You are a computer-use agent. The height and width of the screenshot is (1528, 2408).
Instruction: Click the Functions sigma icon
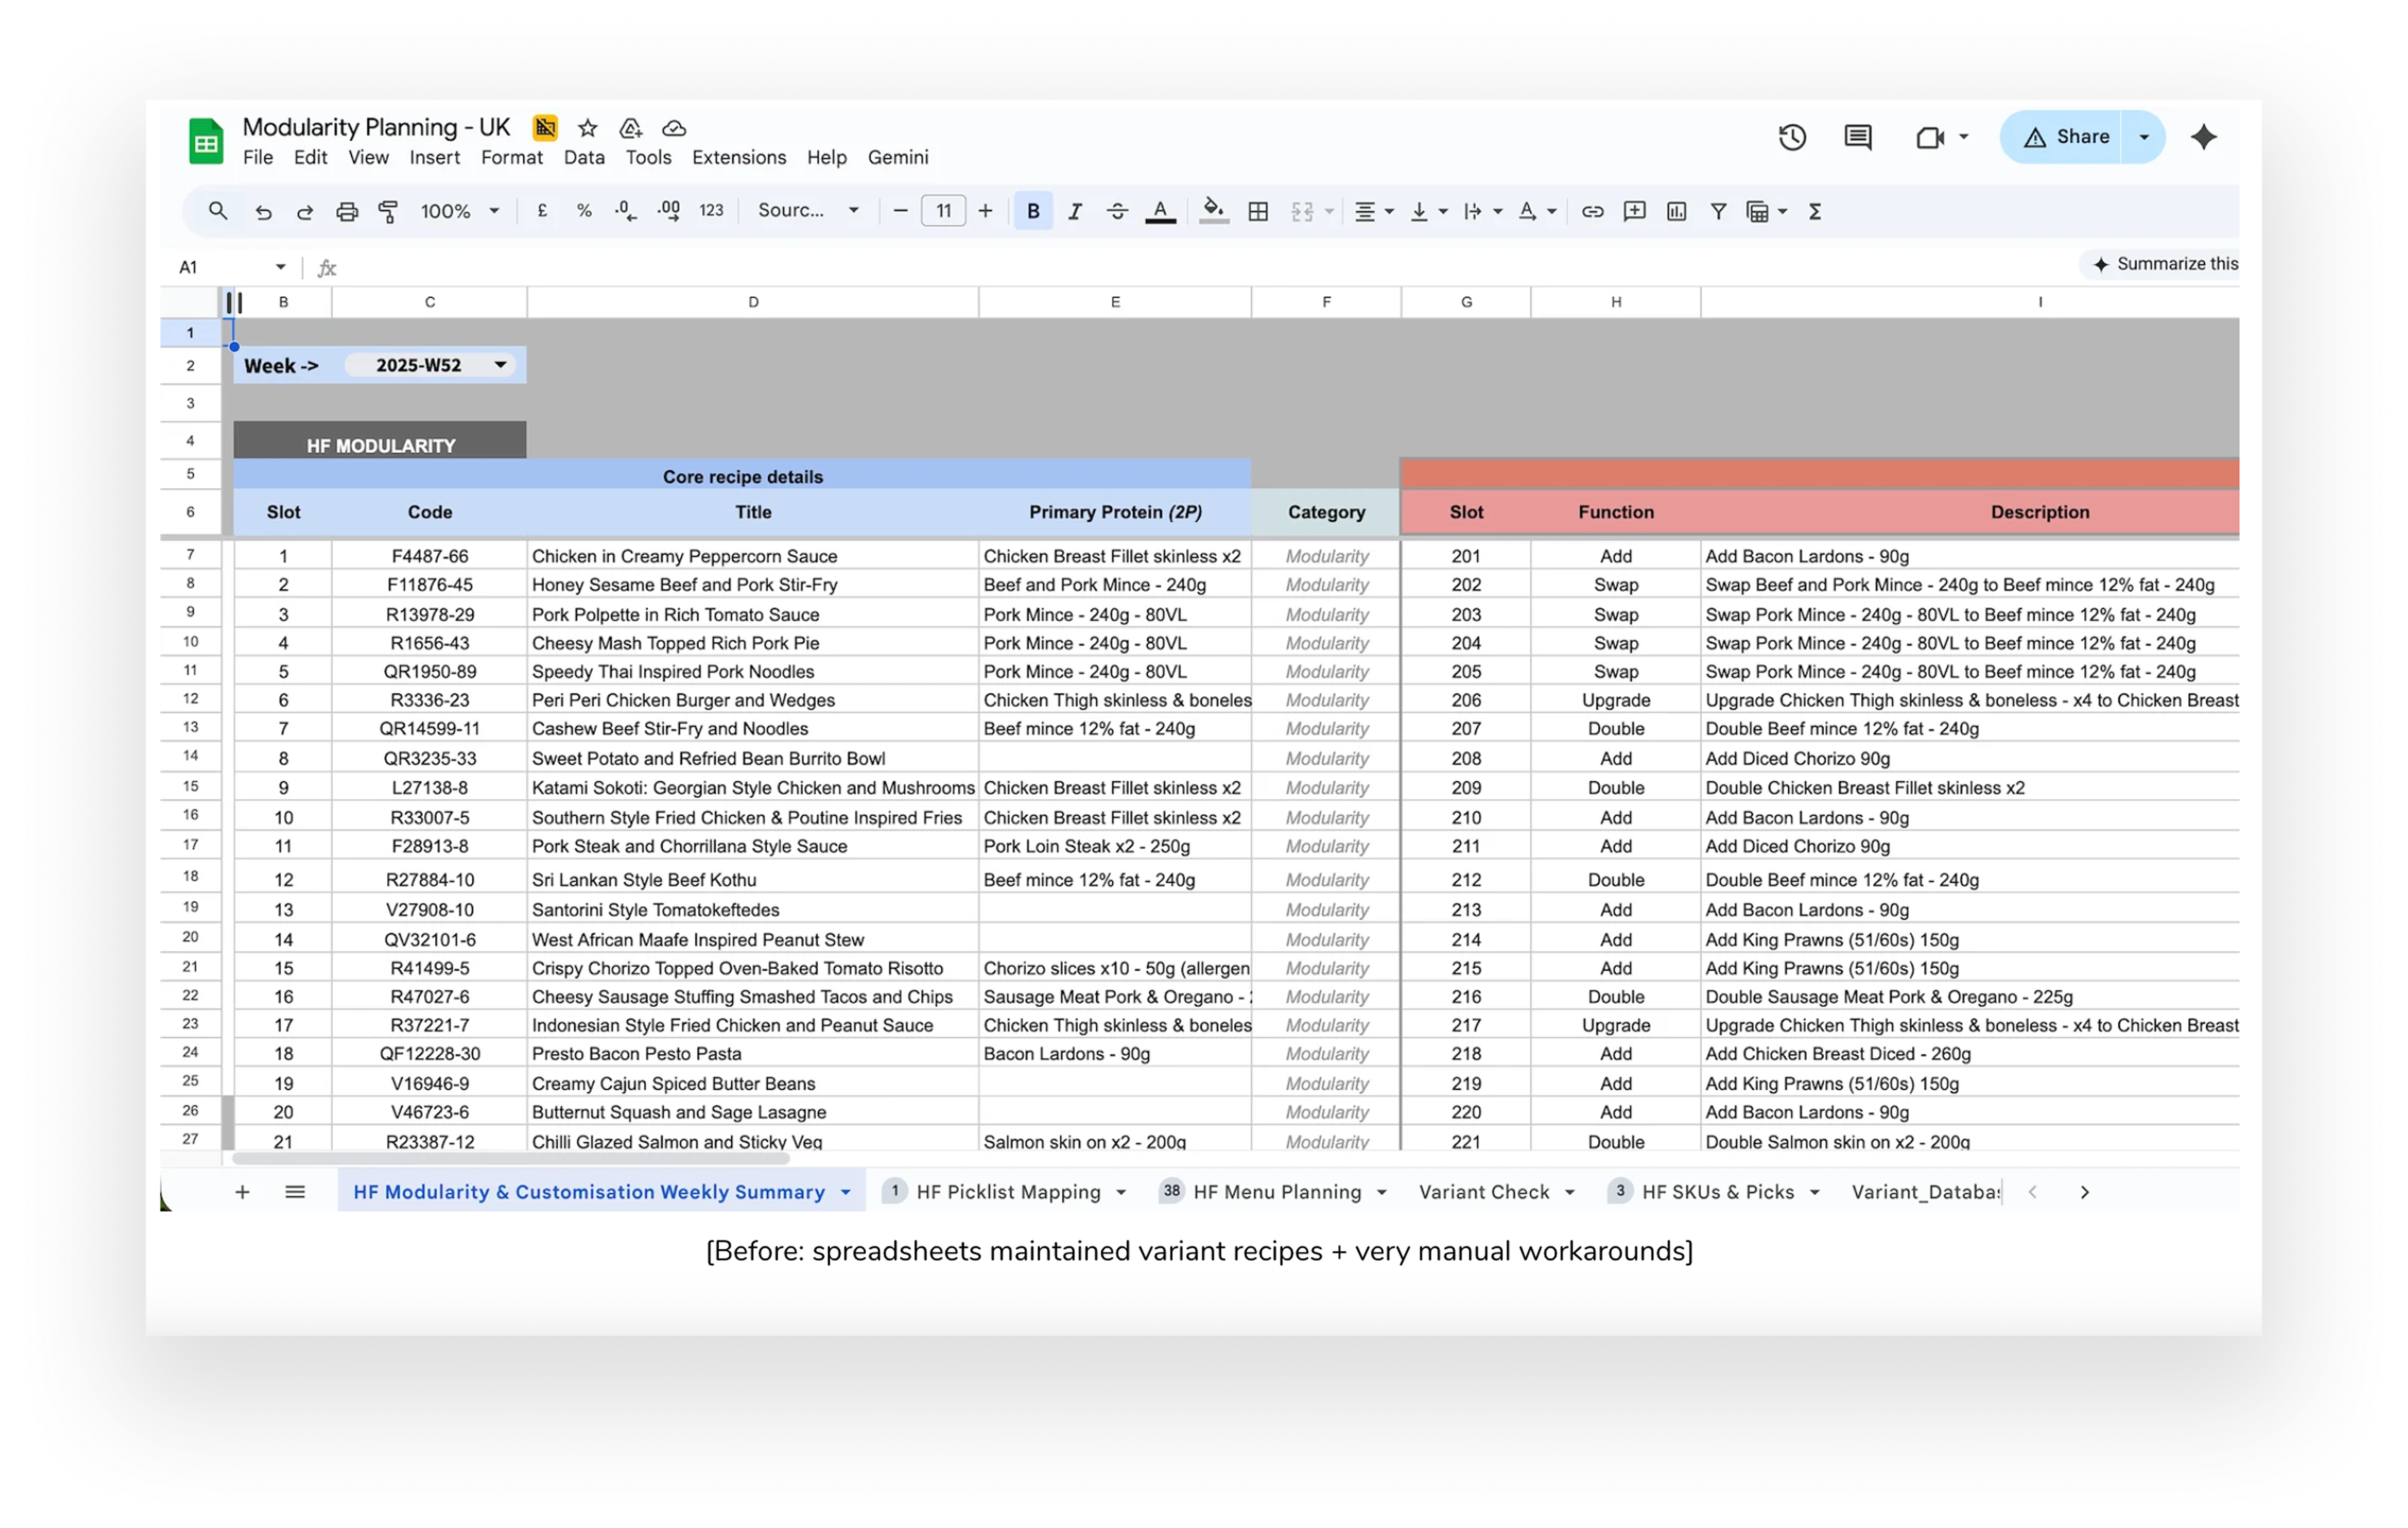(x=1814, y=211)
